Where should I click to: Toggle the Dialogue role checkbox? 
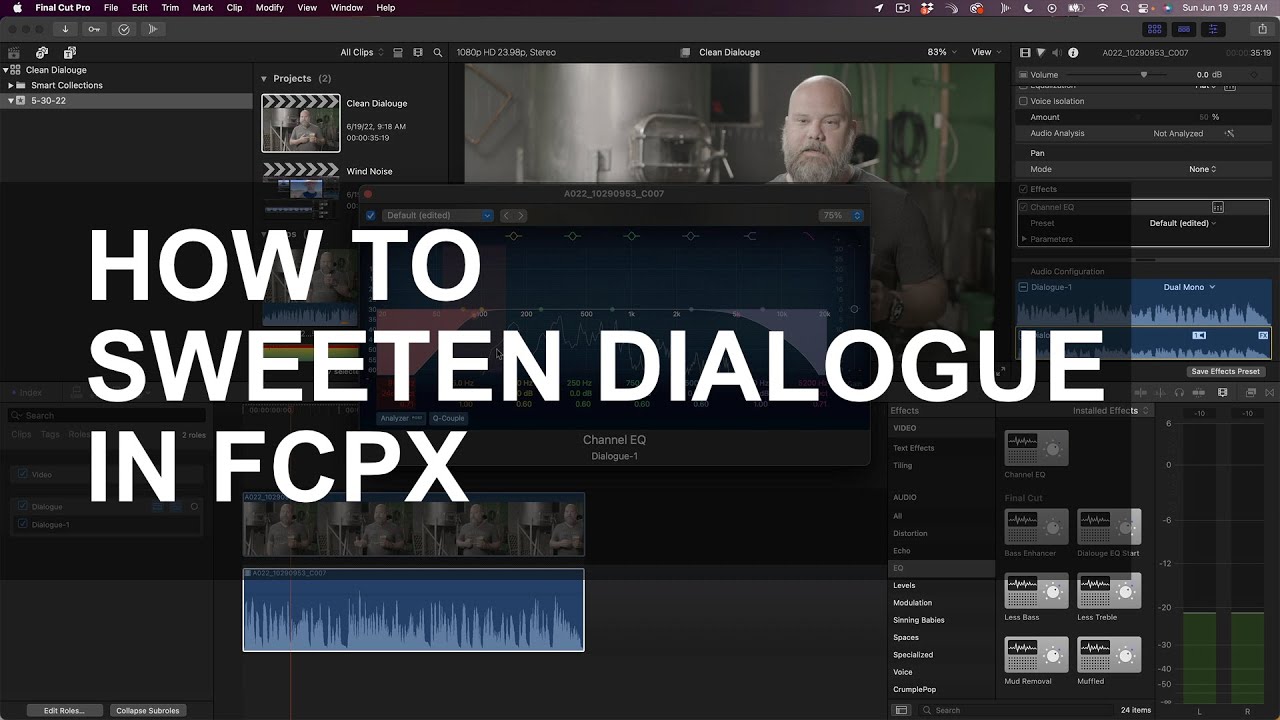point(23,506)
